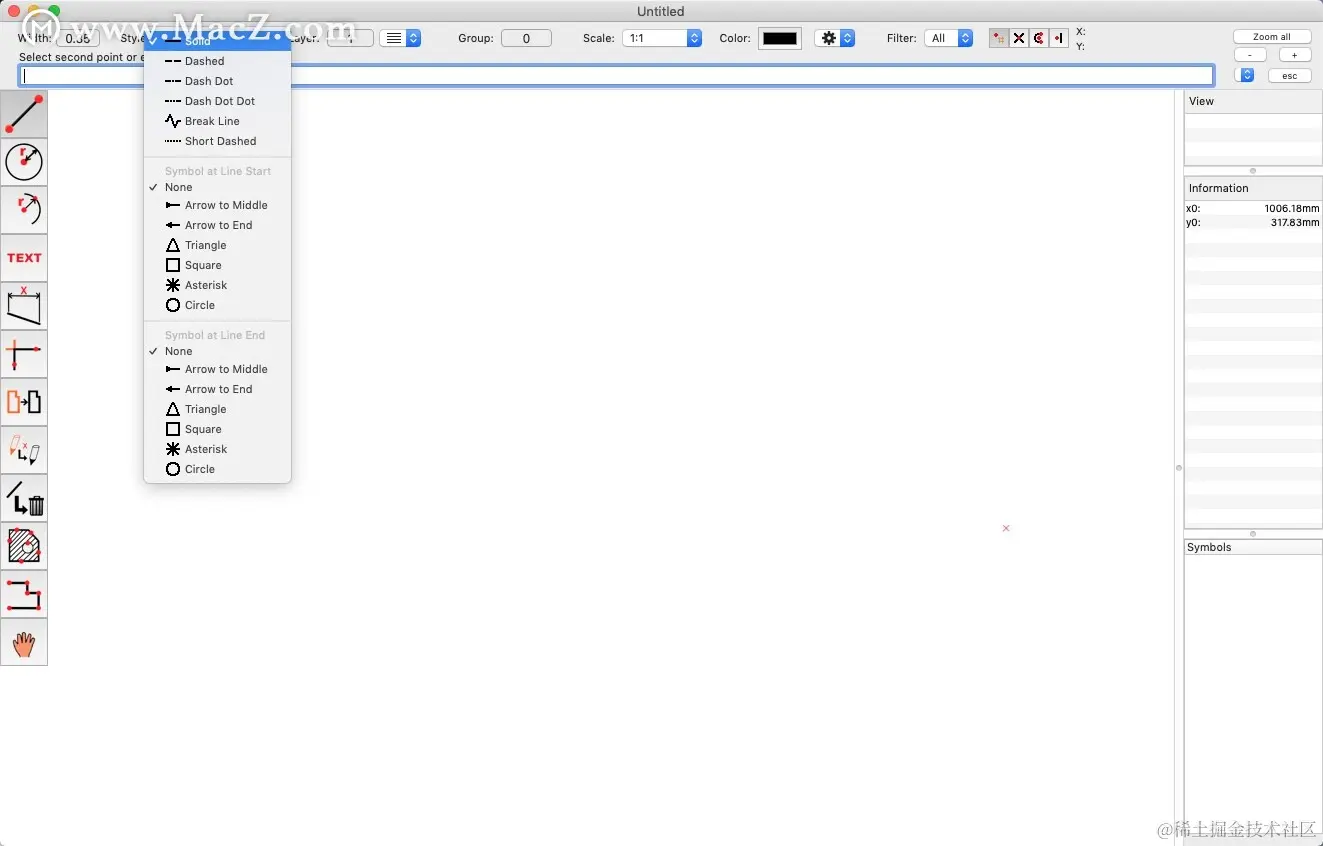This screenshot has width=1323, height=846.
Task: Select Square under Symbol at Line End
Action: [x=217, y=429]
